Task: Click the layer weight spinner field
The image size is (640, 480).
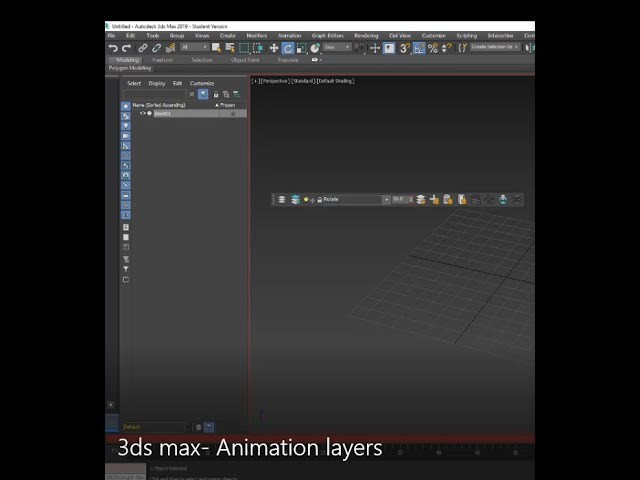Action: 400,200
